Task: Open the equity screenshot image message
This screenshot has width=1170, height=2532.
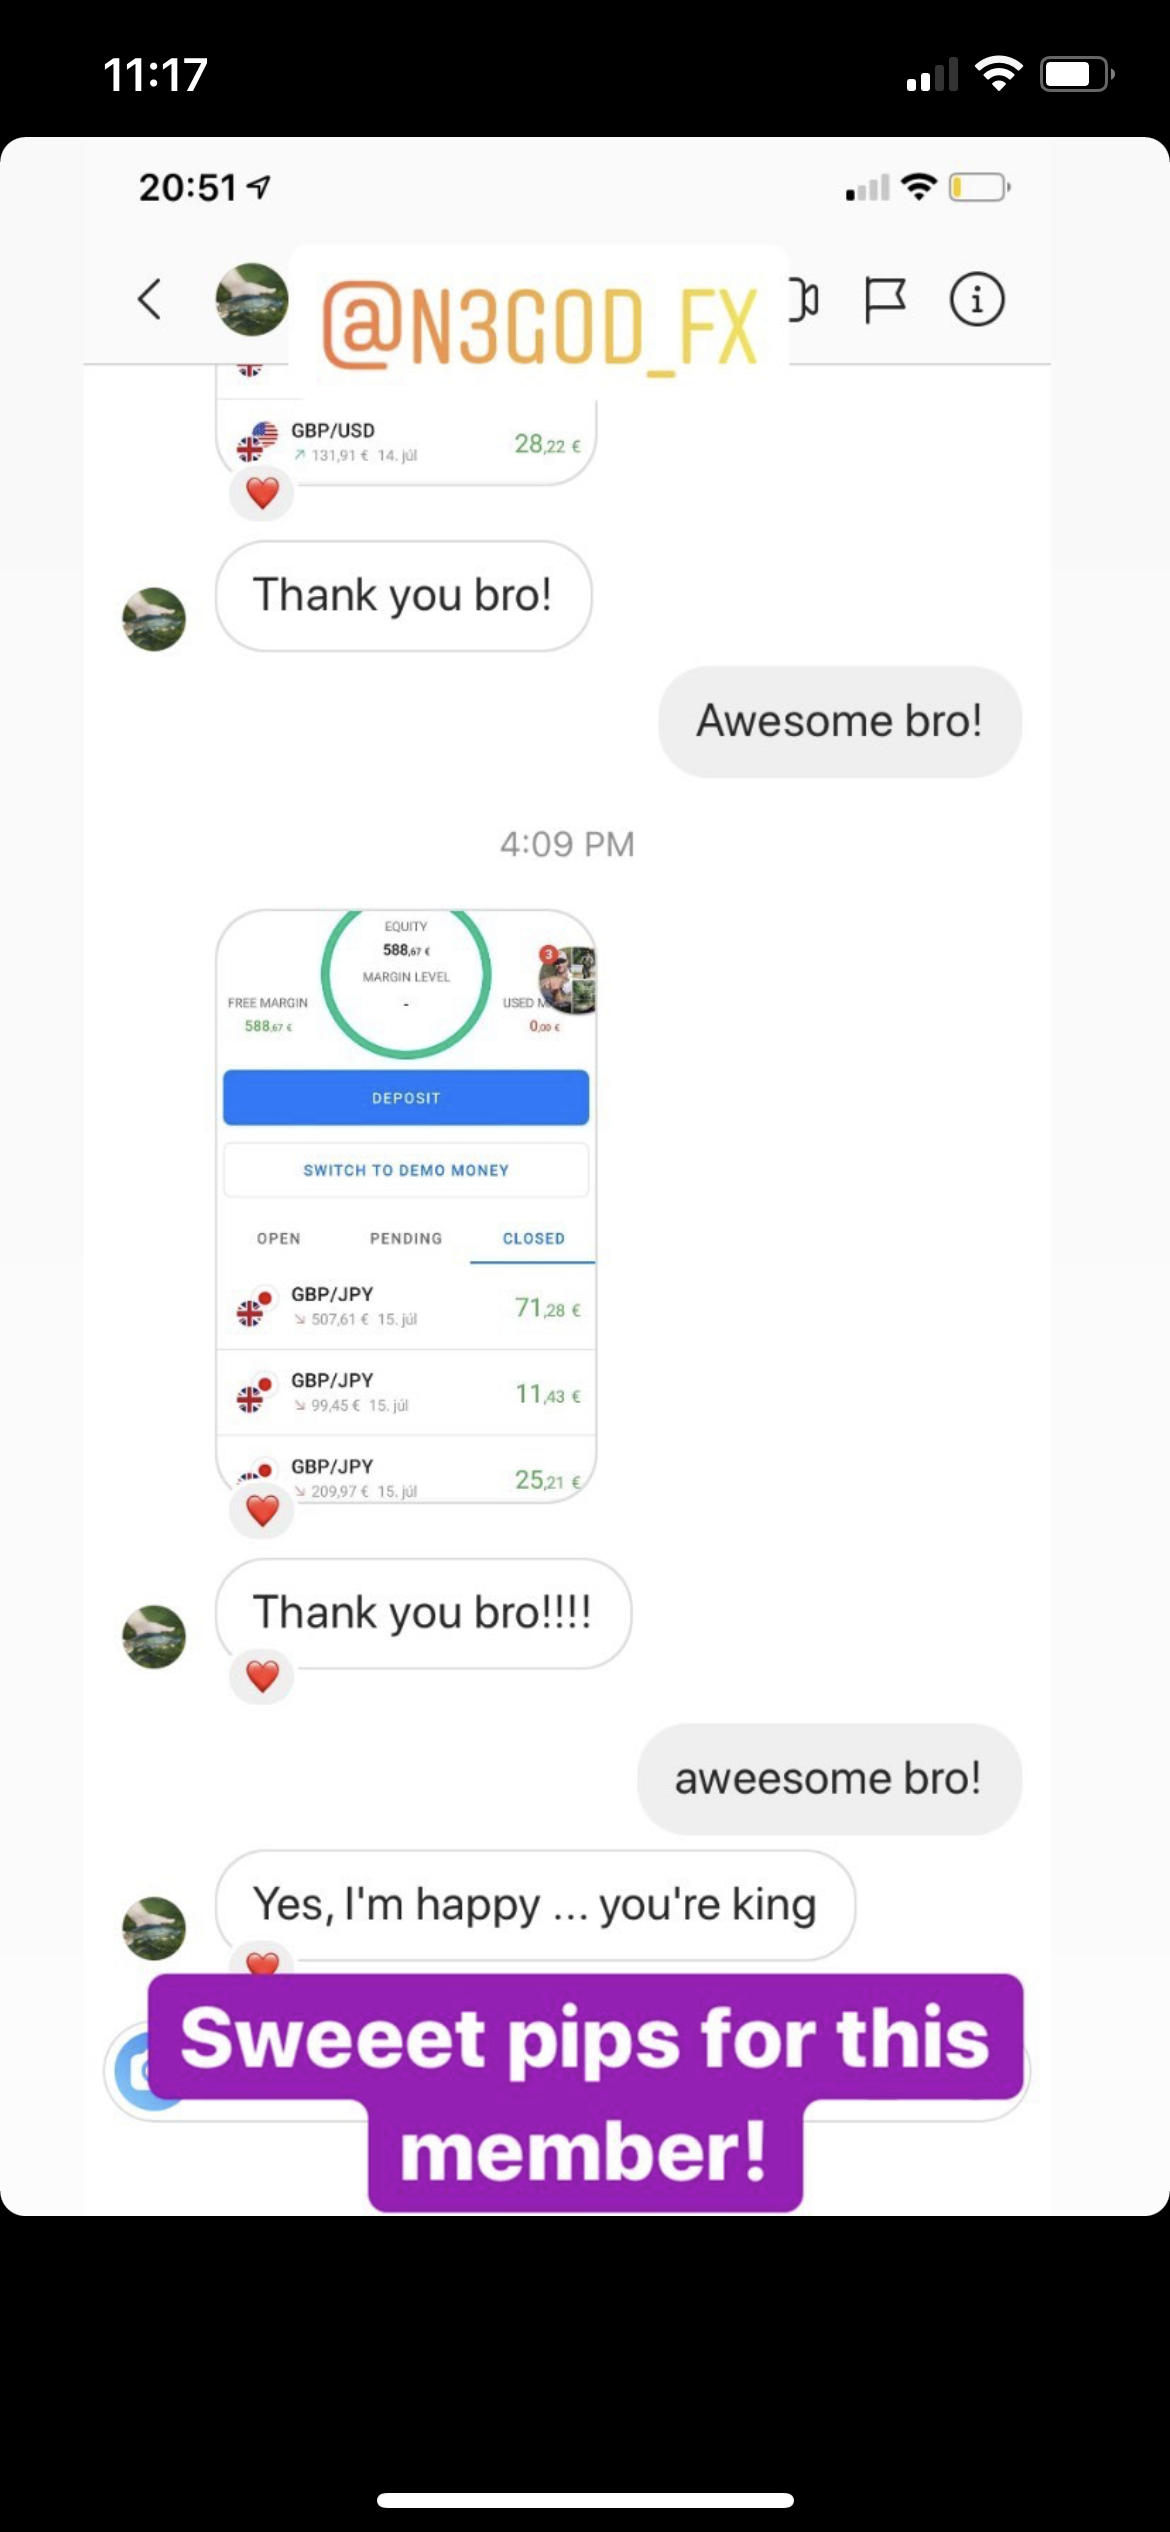Action: pos(406,1205)
